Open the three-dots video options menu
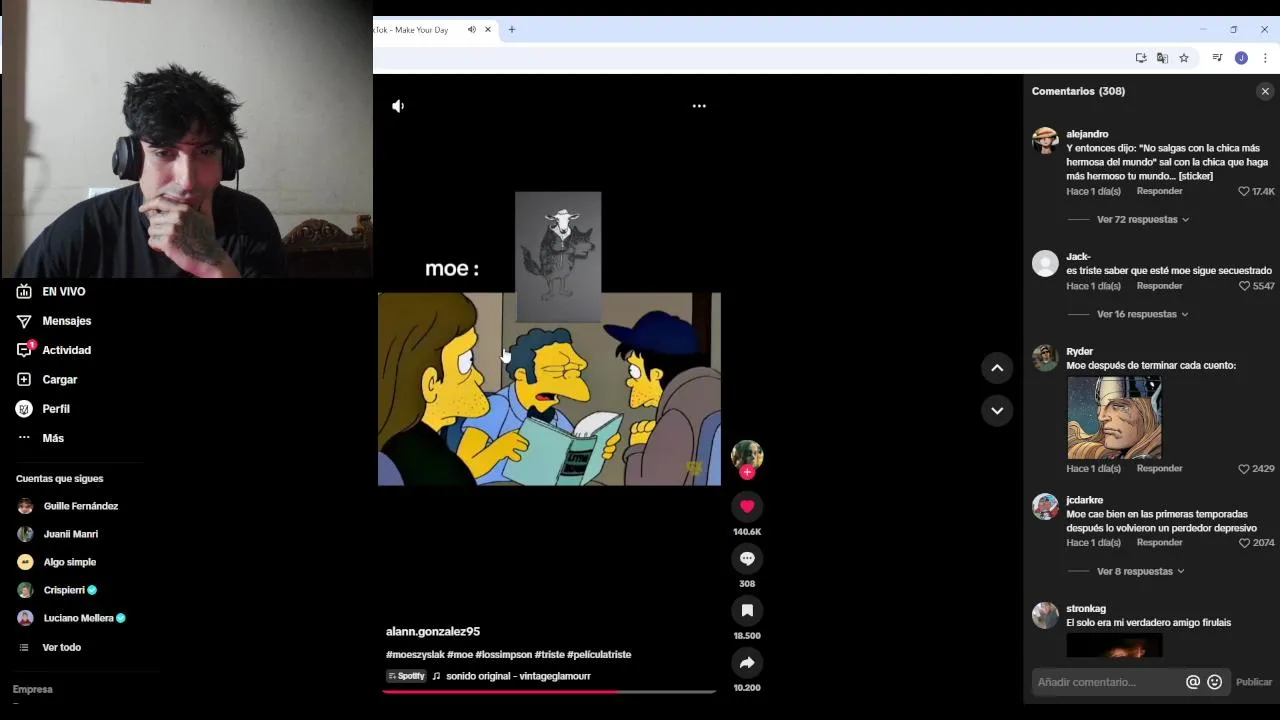Screen dimensions: 1280x720 [x=699, y=106]
